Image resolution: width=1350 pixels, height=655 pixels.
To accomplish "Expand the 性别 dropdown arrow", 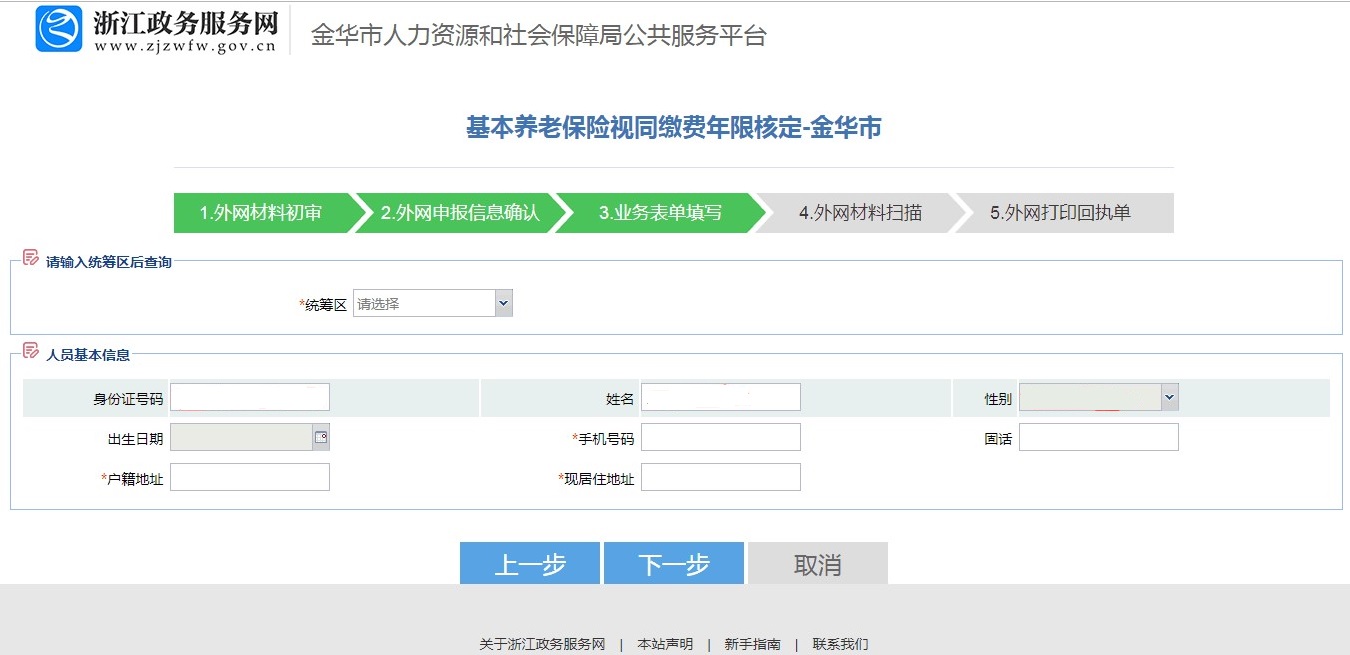I will (1170, 397).
